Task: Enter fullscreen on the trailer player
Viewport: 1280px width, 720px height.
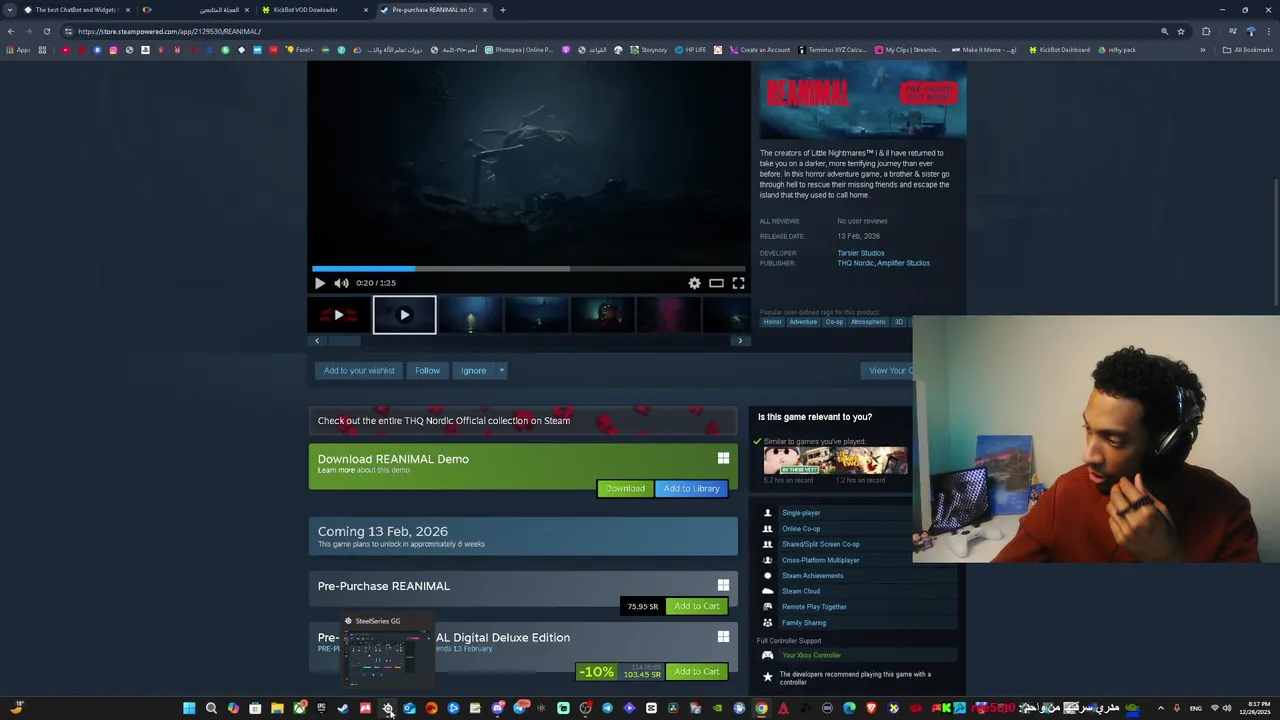Action: click(738, 283)
